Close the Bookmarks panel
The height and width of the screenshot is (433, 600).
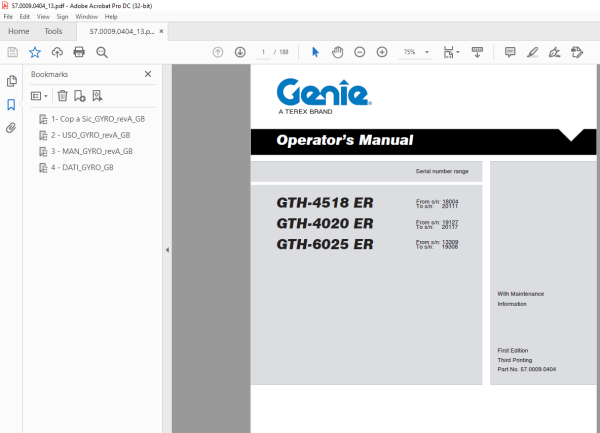click(x=148, y=74)
